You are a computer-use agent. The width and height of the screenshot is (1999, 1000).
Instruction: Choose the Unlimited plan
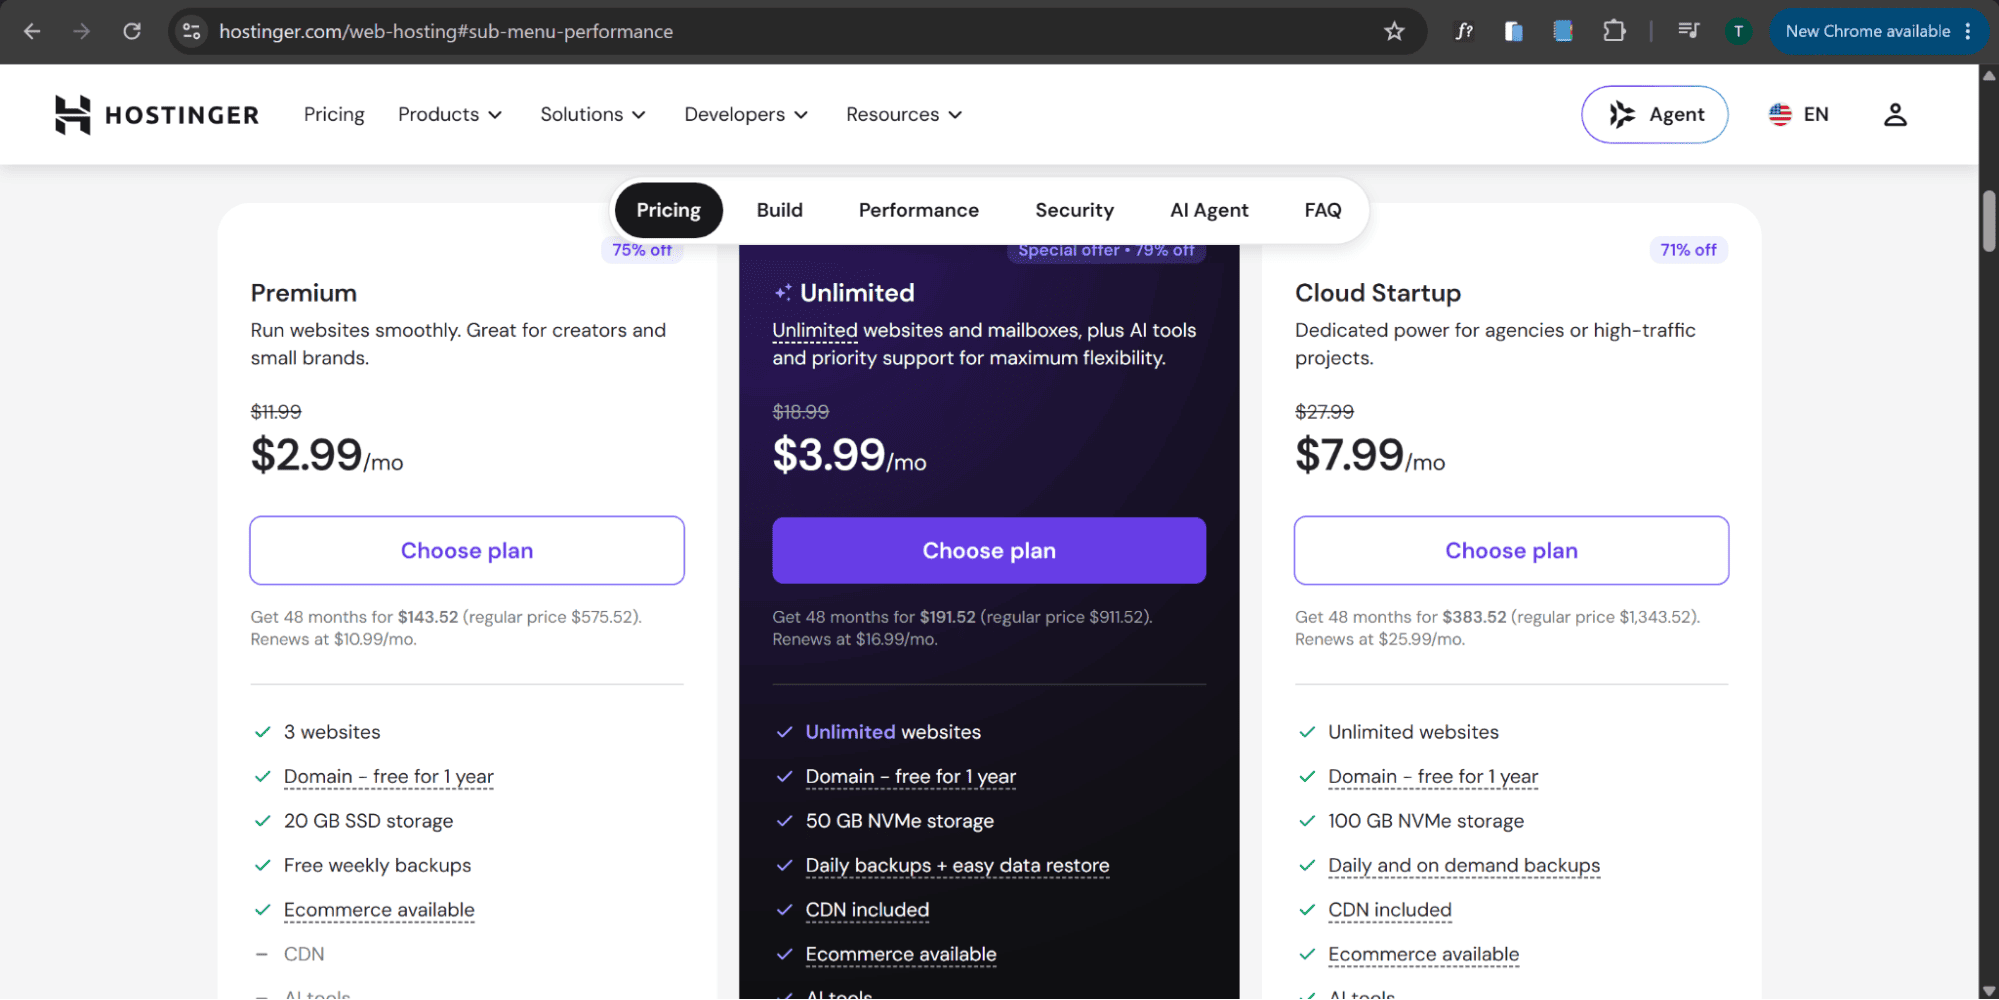(x=989, y=550)
